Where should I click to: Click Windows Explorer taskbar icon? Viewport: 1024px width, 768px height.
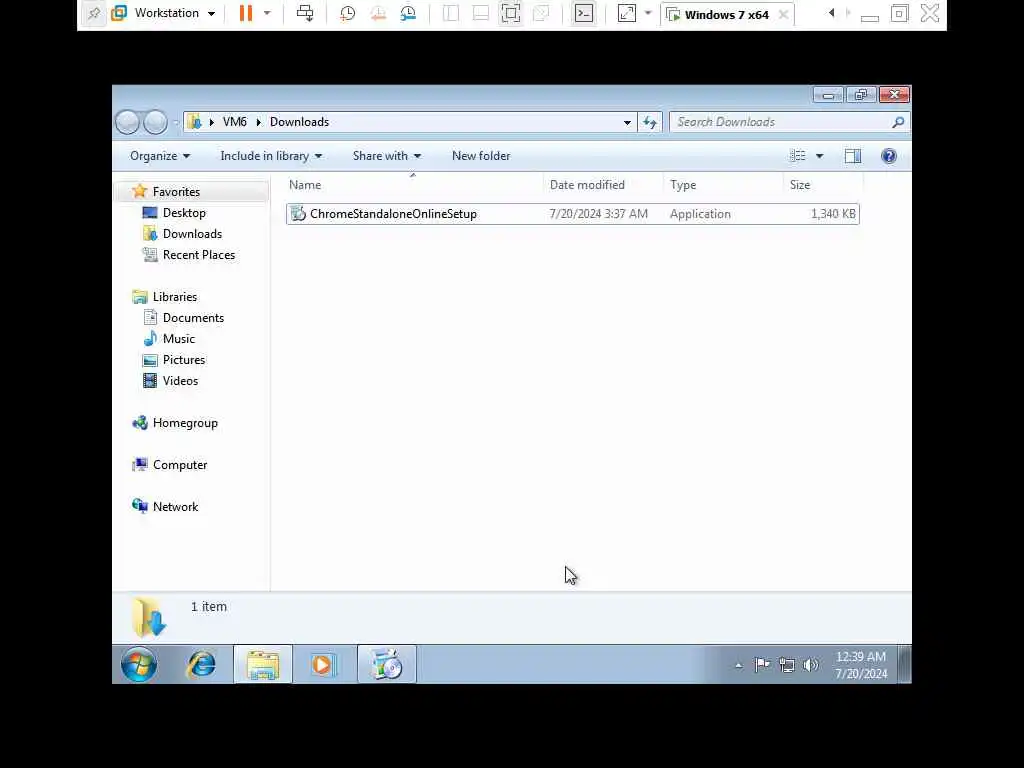click(x=263, y=665)
